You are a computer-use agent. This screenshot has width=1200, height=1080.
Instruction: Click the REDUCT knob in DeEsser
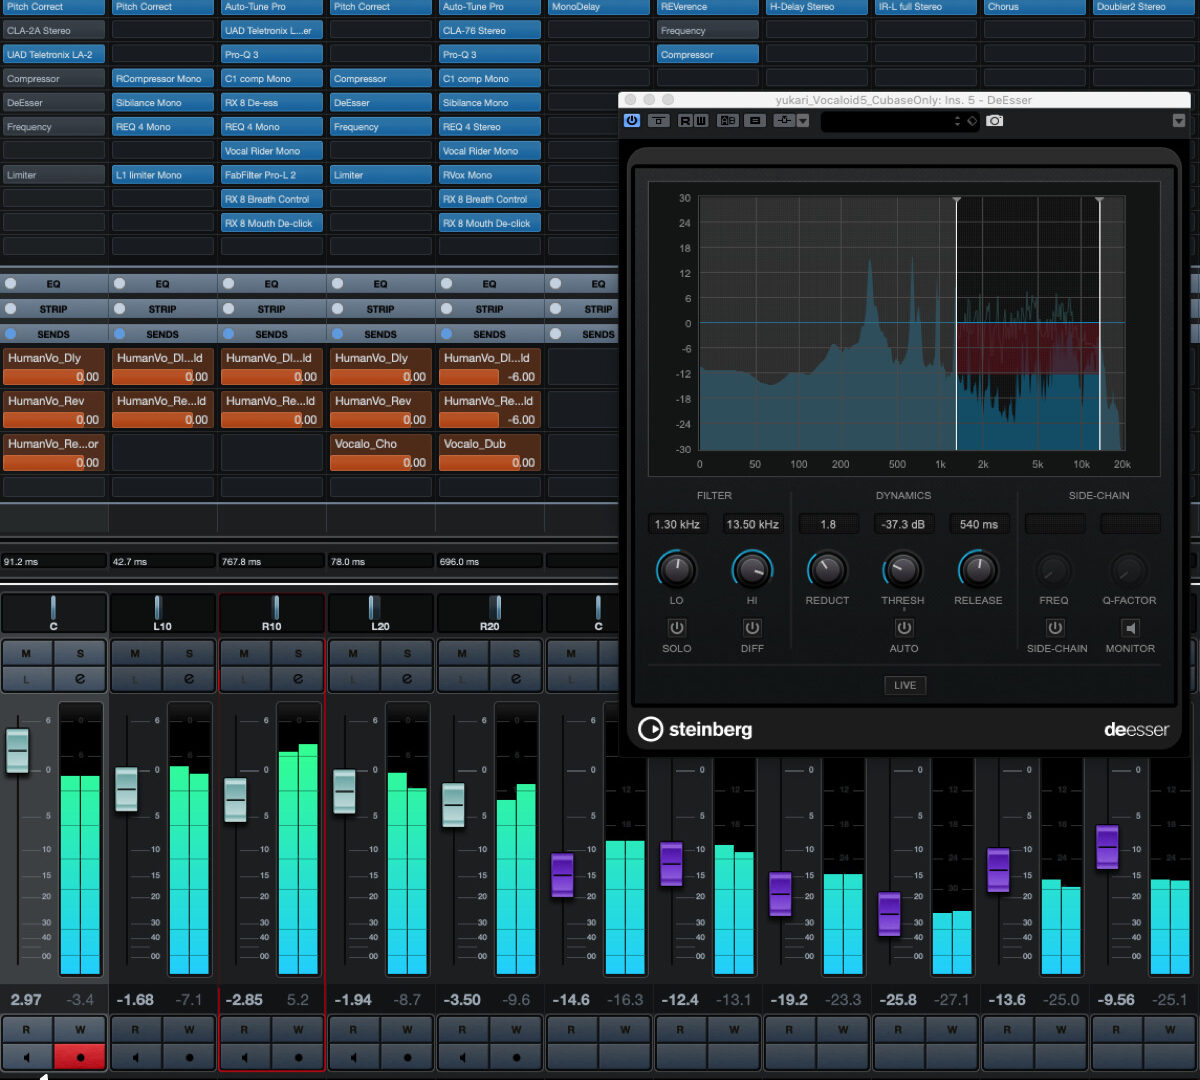point(827,570)
